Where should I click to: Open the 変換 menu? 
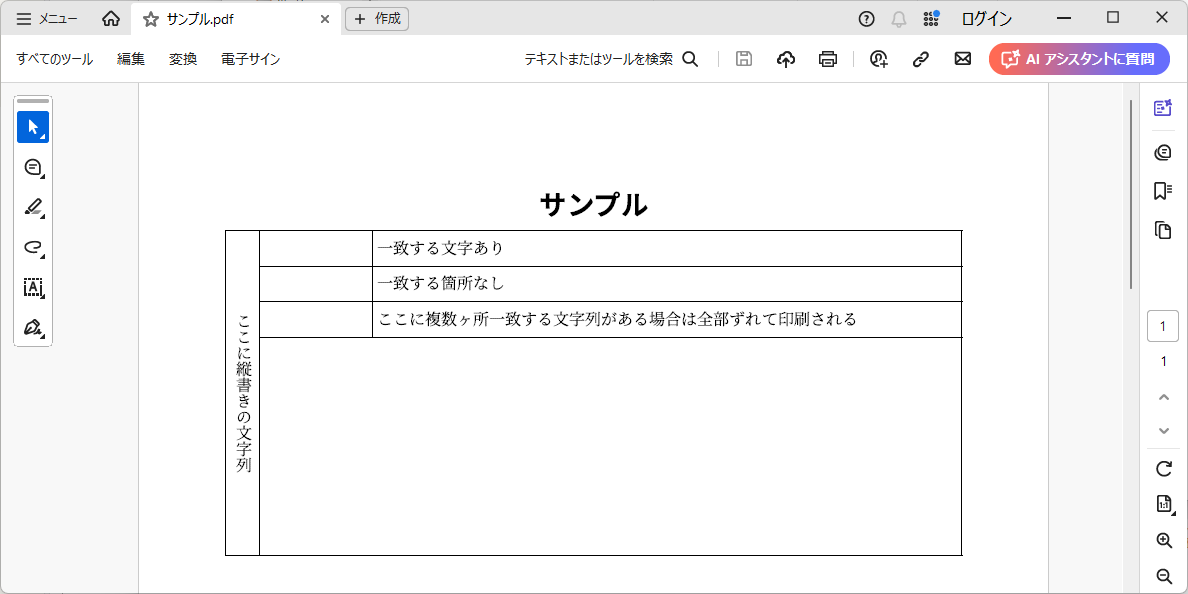(183, 59)
